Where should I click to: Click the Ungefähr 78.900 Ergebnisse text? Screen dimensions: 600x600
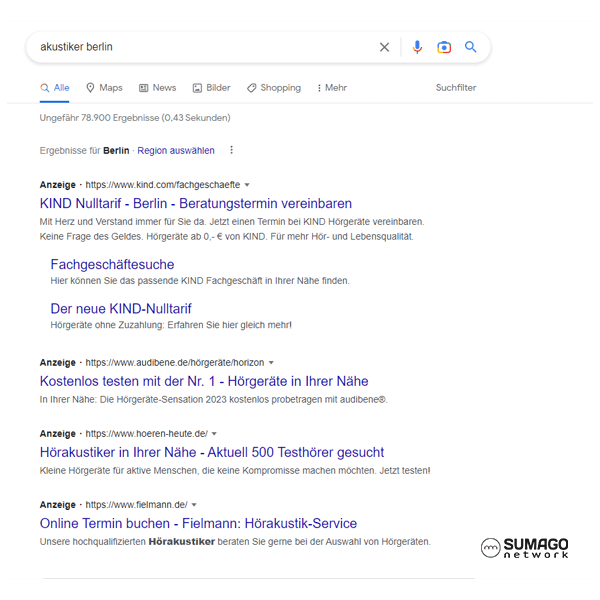[135, 118]
